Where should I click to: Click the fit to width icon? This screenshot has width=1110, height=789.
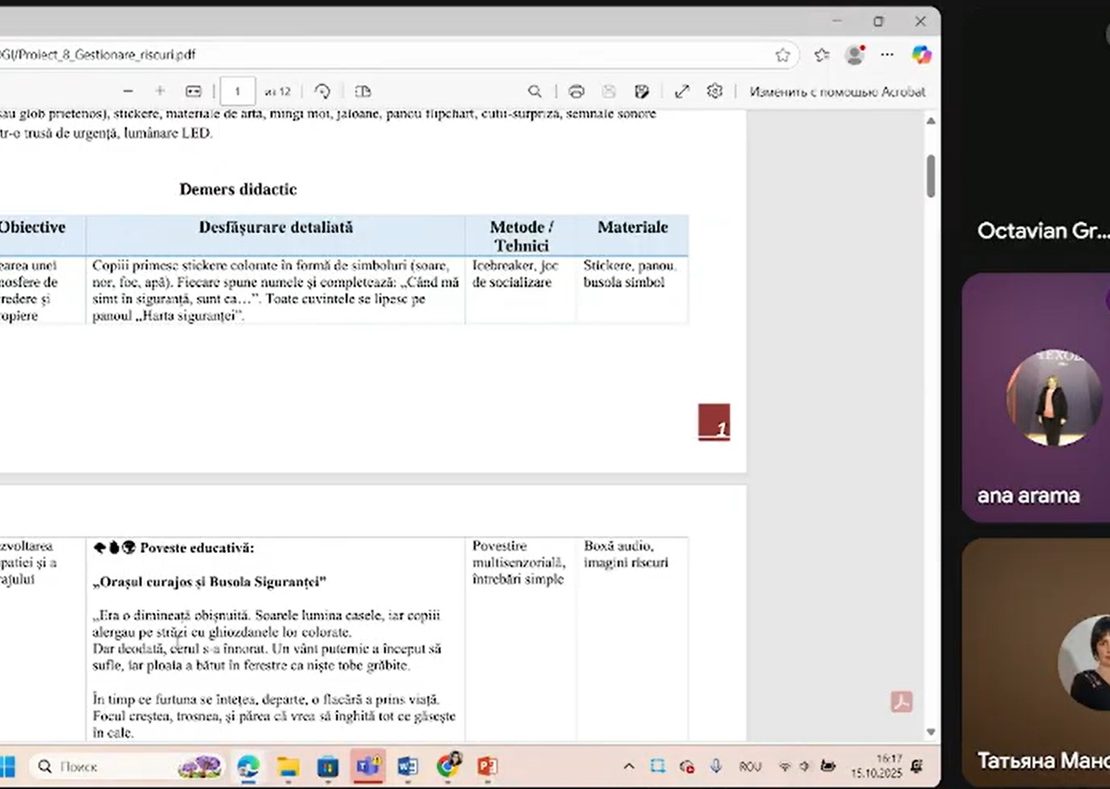tap(194, 91)
